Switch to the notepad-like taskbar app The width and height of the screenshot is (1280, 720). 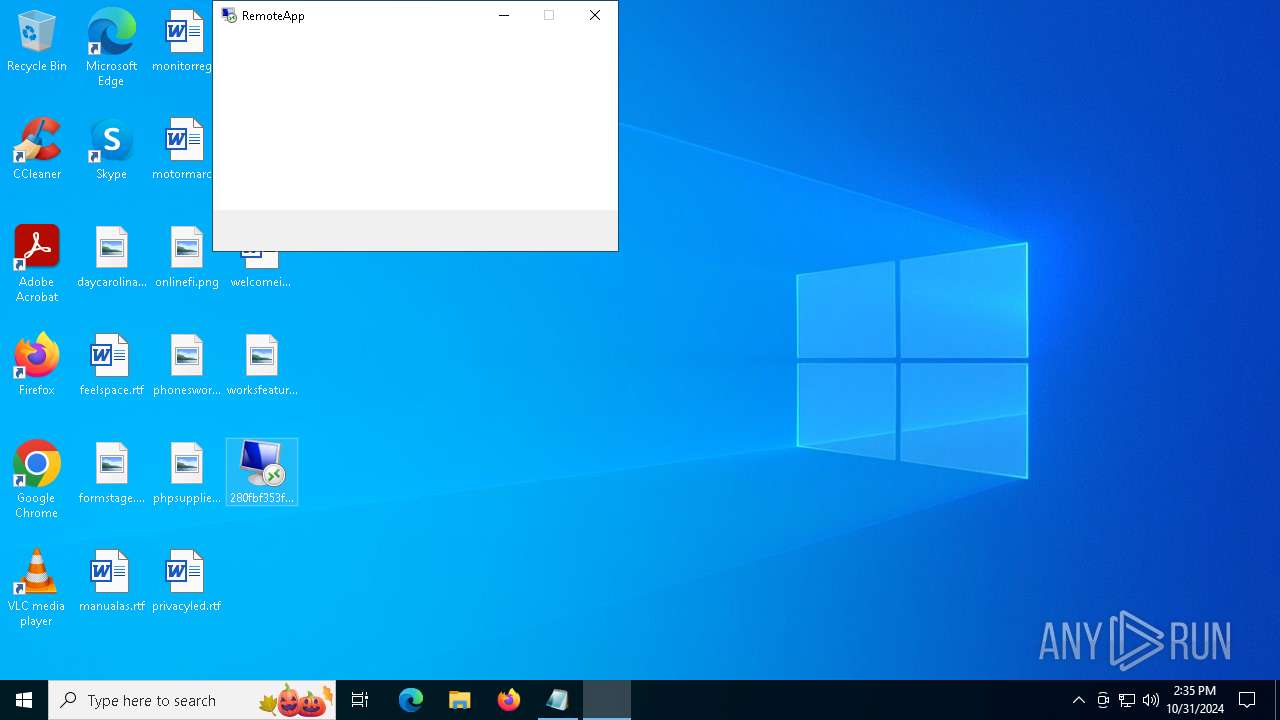pyautogui.click(x=558, y=700)
